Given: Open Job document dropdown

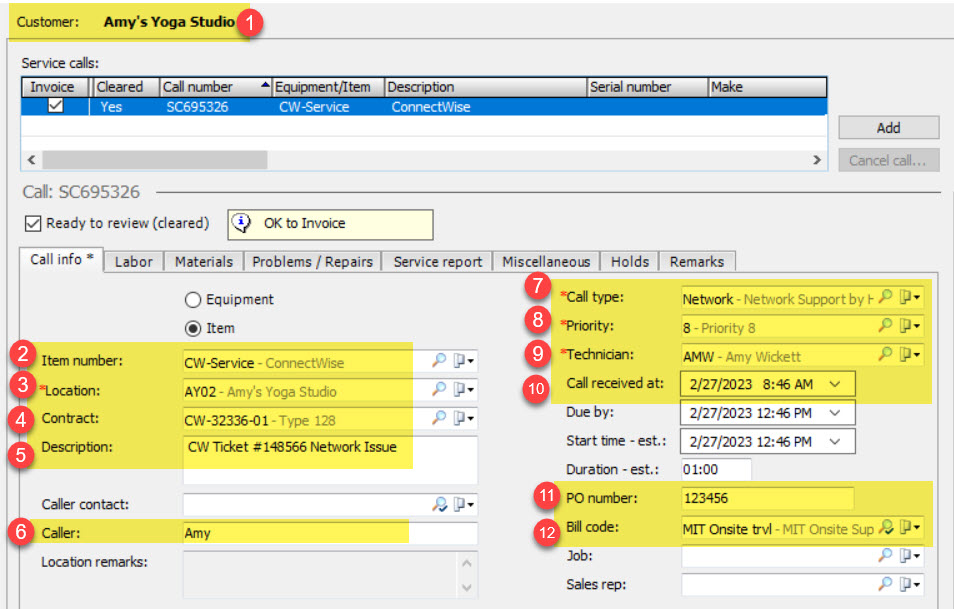Looking at the screenshot, I should click(910, 555).
